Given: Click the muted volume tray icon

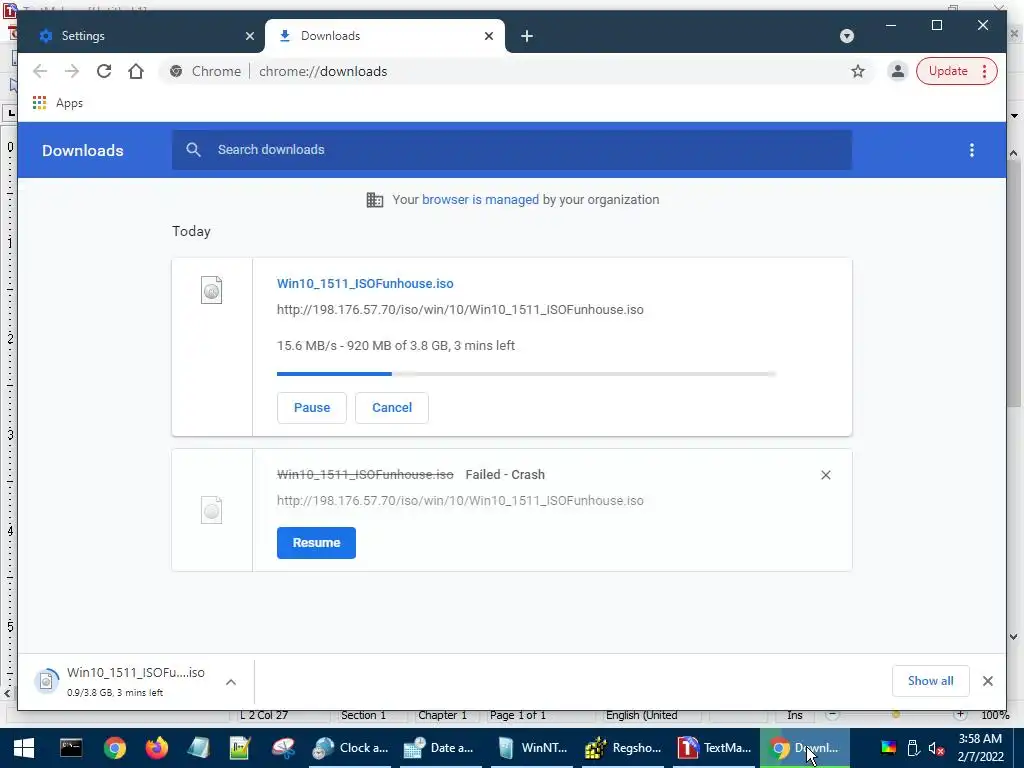Looking at the screenshot, I should pyautogui.click(x=936, y=748).
